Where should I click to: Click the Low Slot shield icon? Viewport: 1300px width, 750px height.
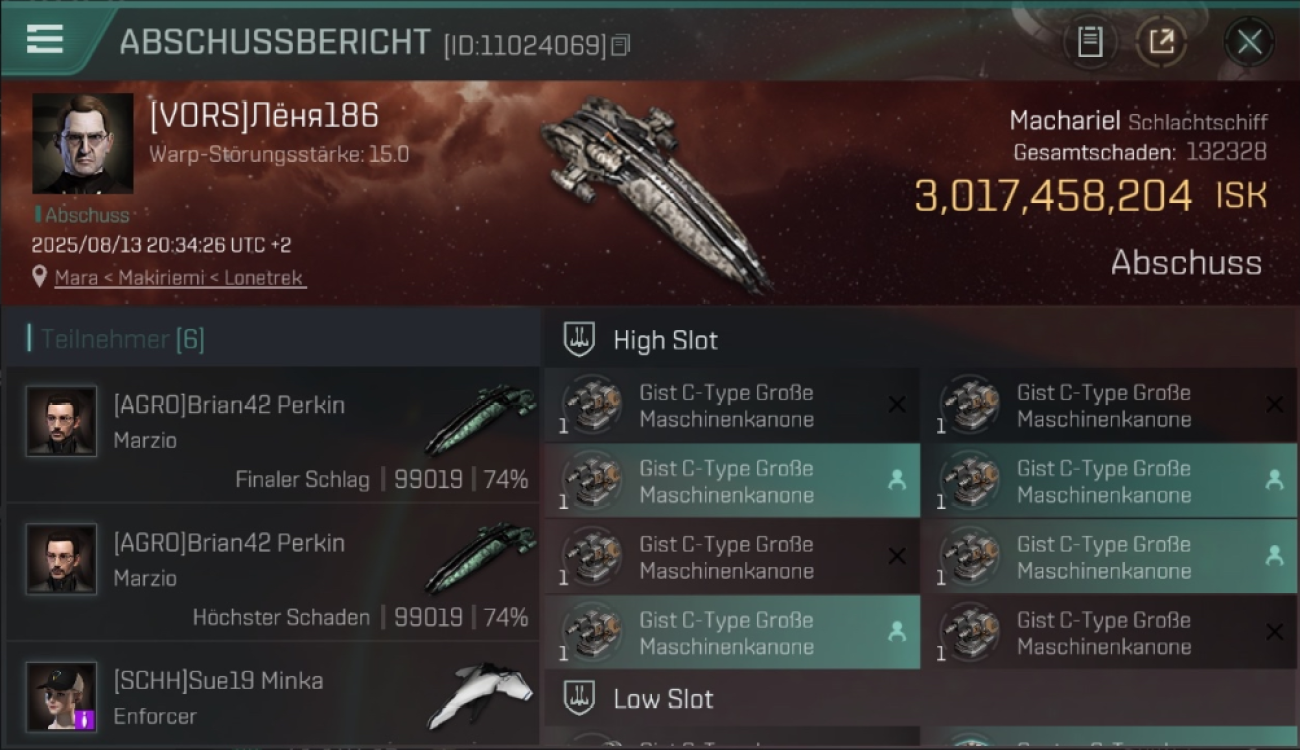[579, 698]
